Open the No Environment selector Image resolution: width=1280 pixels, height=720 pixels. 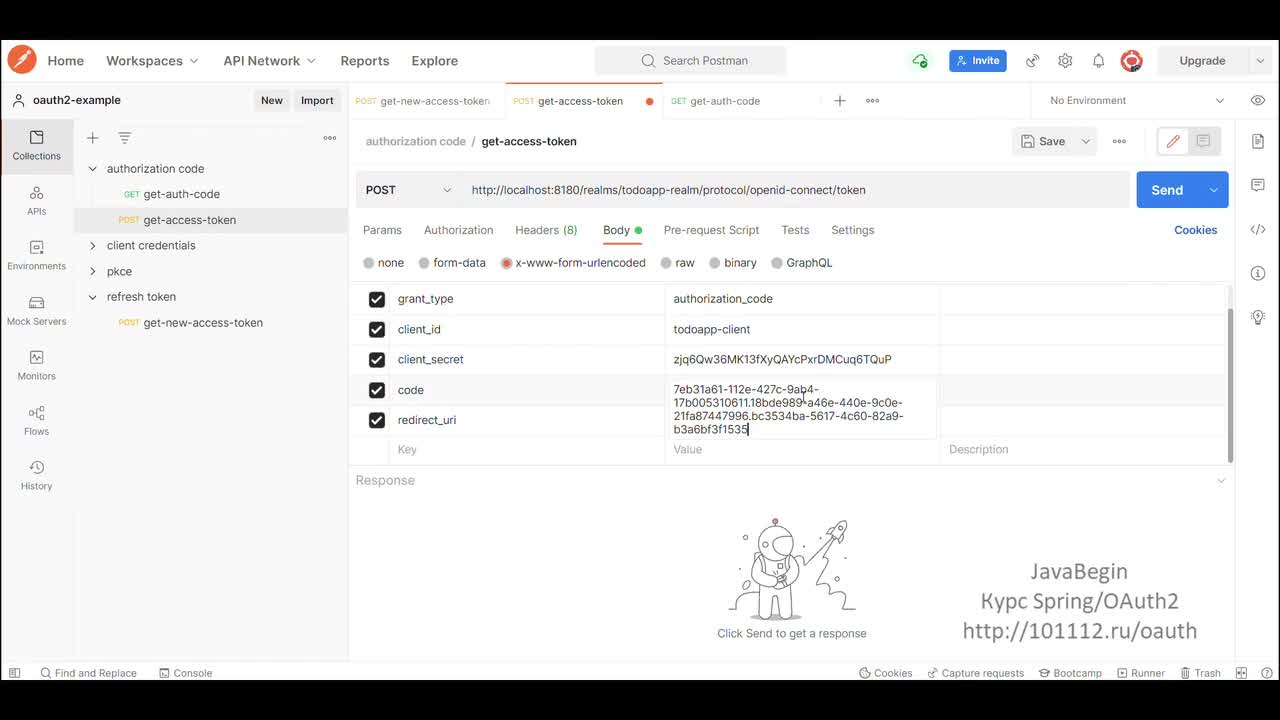[1136, 101]
